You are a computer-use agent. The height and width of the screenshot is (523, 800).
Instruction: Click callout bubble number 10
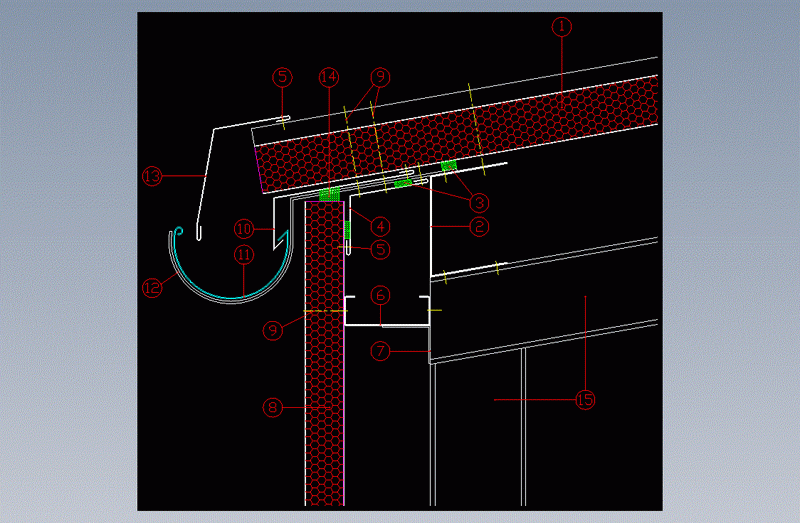click(x=243, y=229)
